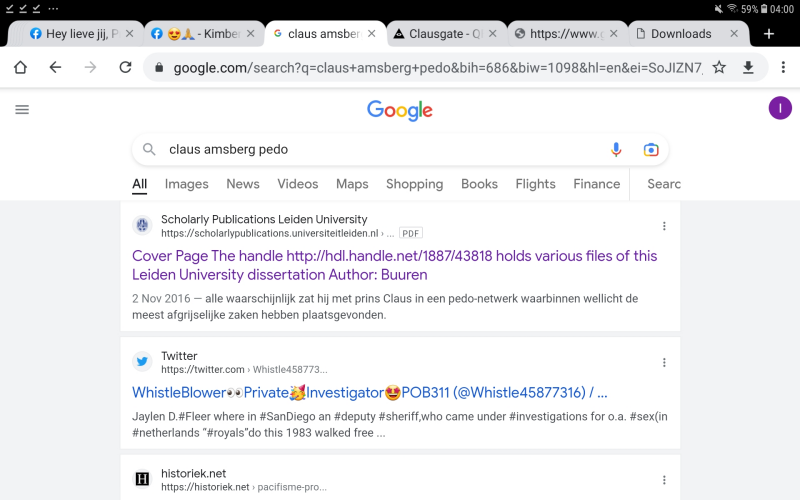Screen dimensions: 800x500
Task: Tap the 04:00 clock in status bar
Action: [782, 9]
